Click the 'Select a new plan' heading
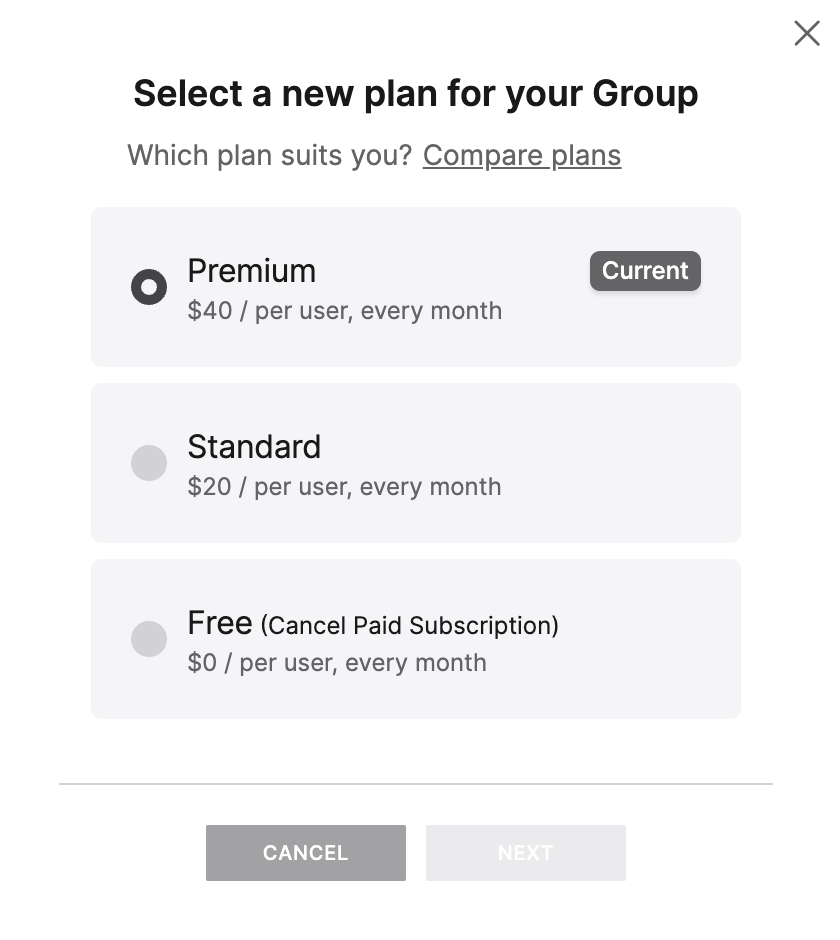 point(415,94)
